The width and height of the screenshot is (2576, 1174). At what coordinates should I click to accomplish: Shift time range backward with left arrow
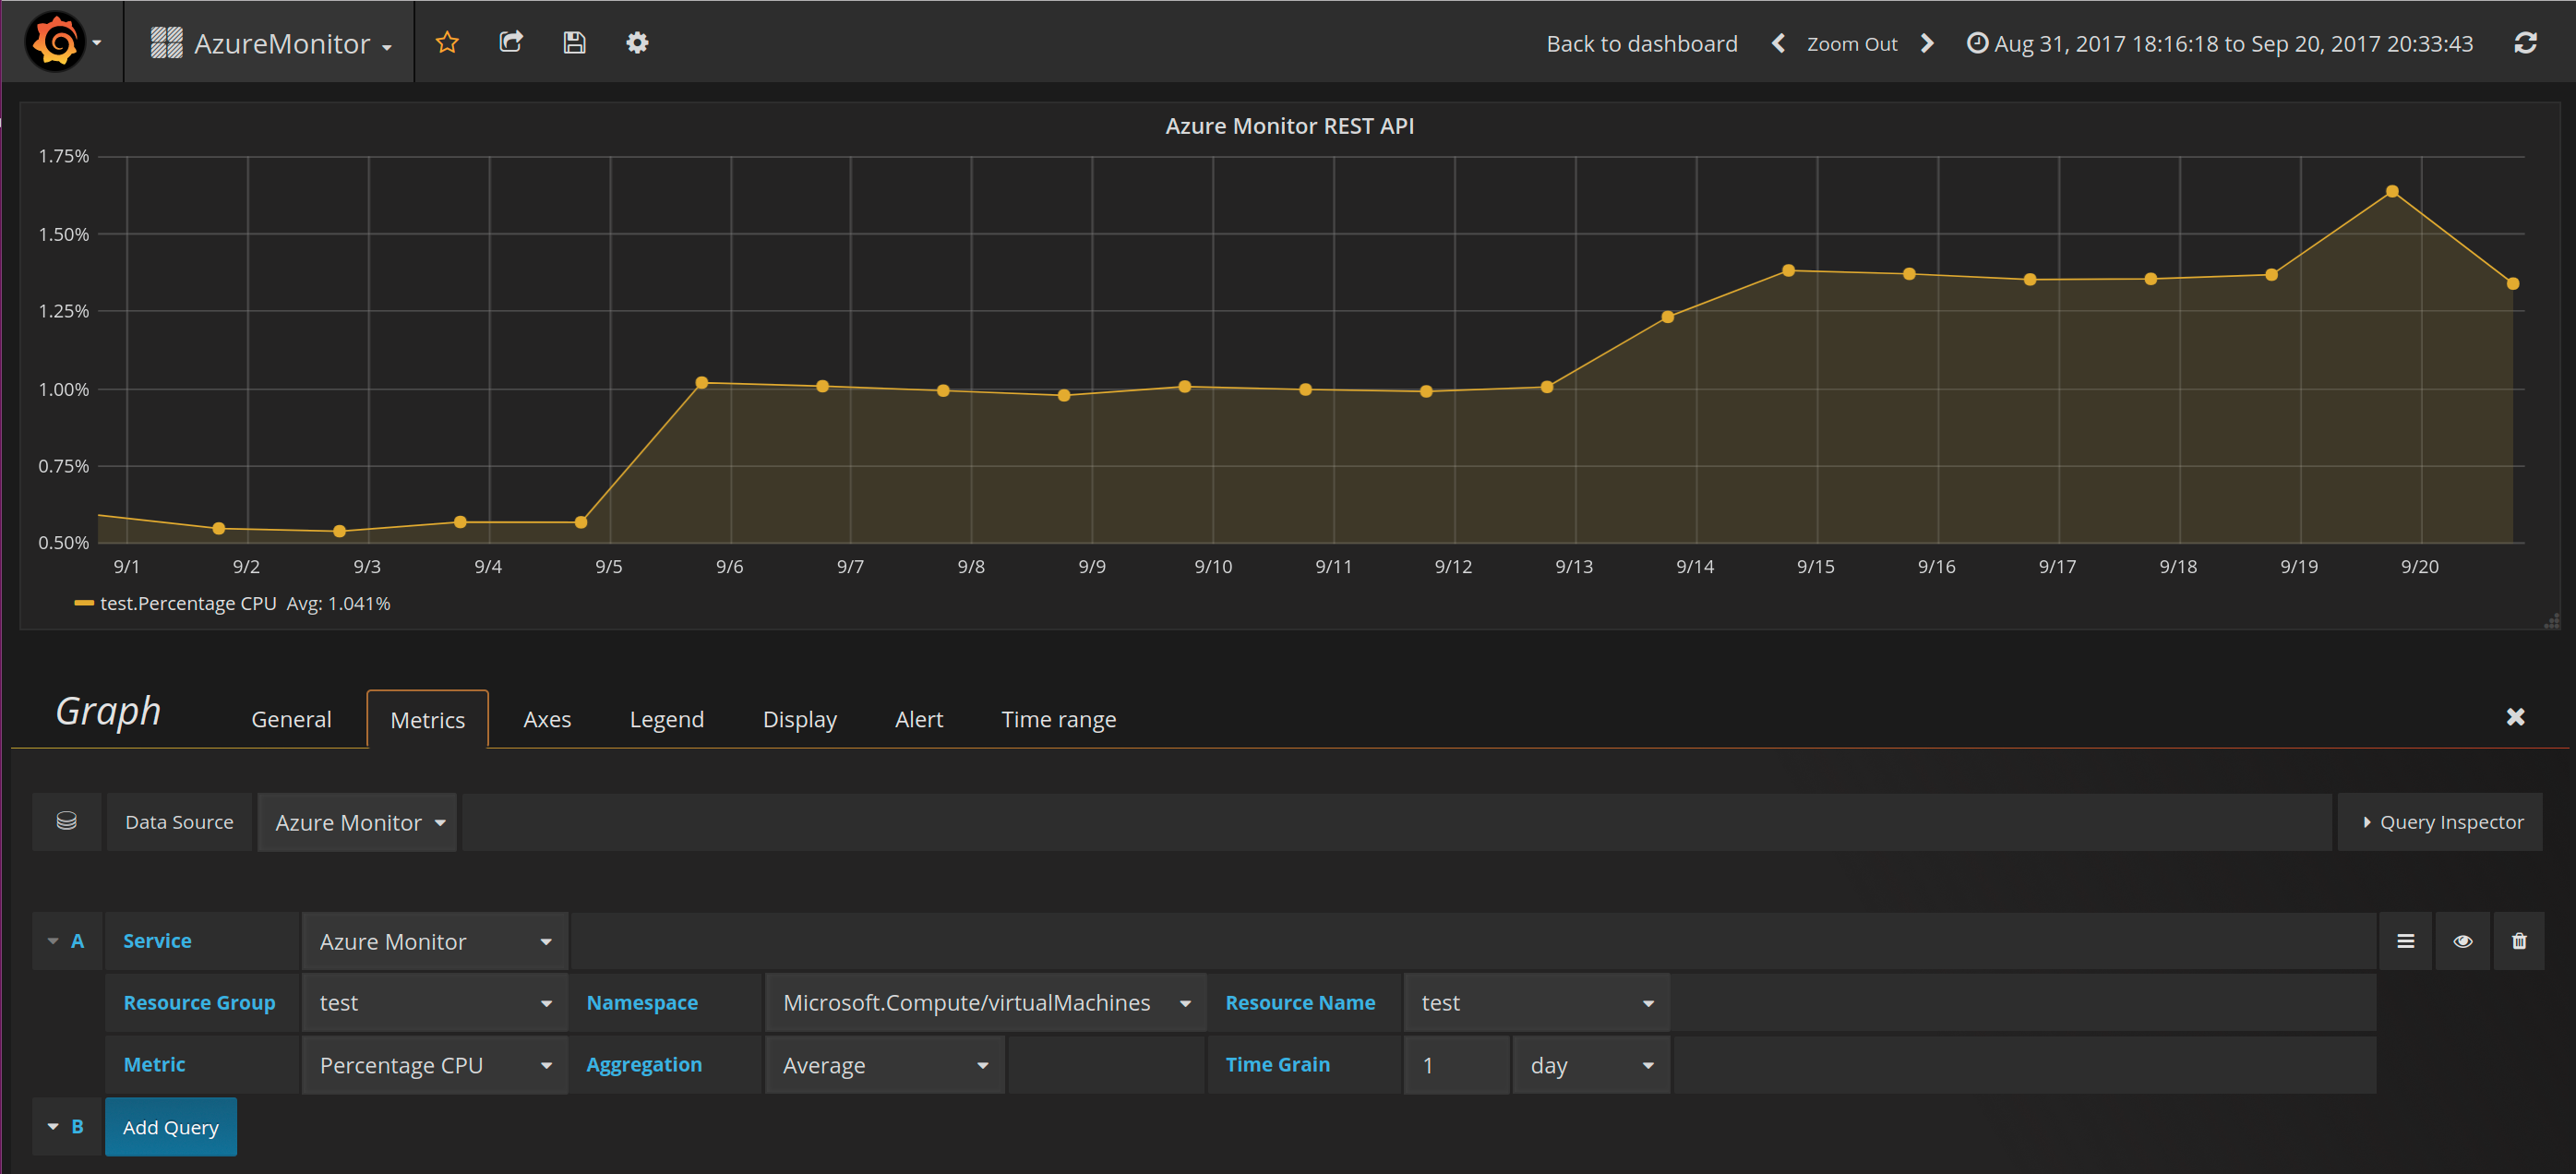click(x=1778, y=43)
